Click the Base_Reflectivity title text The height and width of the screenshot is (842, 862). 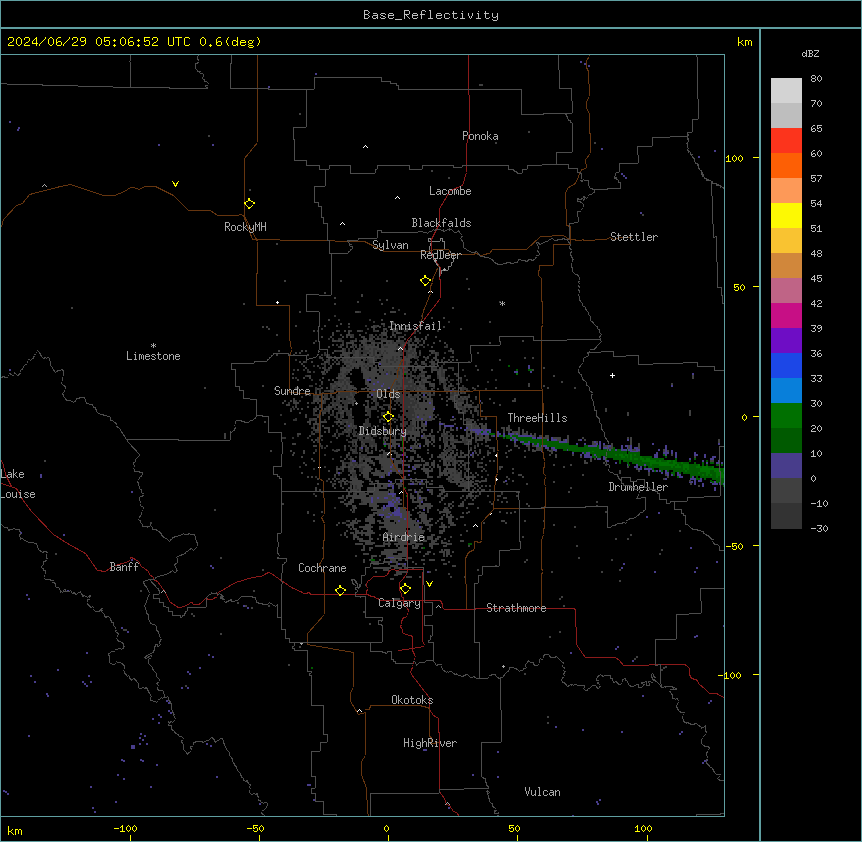click(x=431, y=15)
